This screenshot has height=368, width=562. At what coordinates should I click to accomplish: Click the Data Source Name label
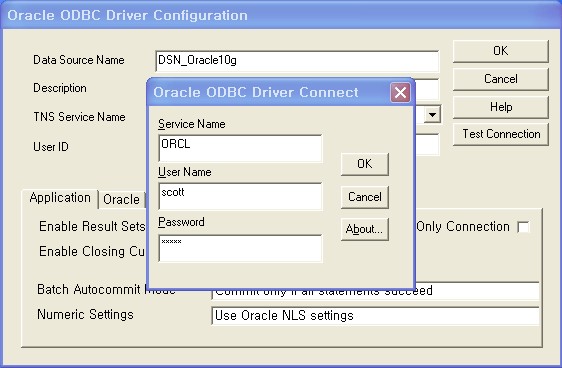click(79, 60)
